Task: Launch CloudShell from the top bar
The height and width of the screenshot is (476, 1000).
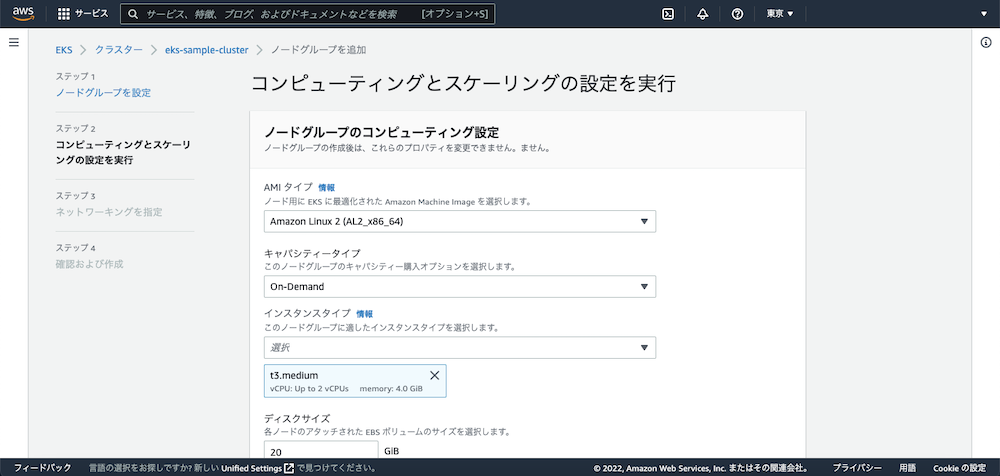Action: pos(668,14)
